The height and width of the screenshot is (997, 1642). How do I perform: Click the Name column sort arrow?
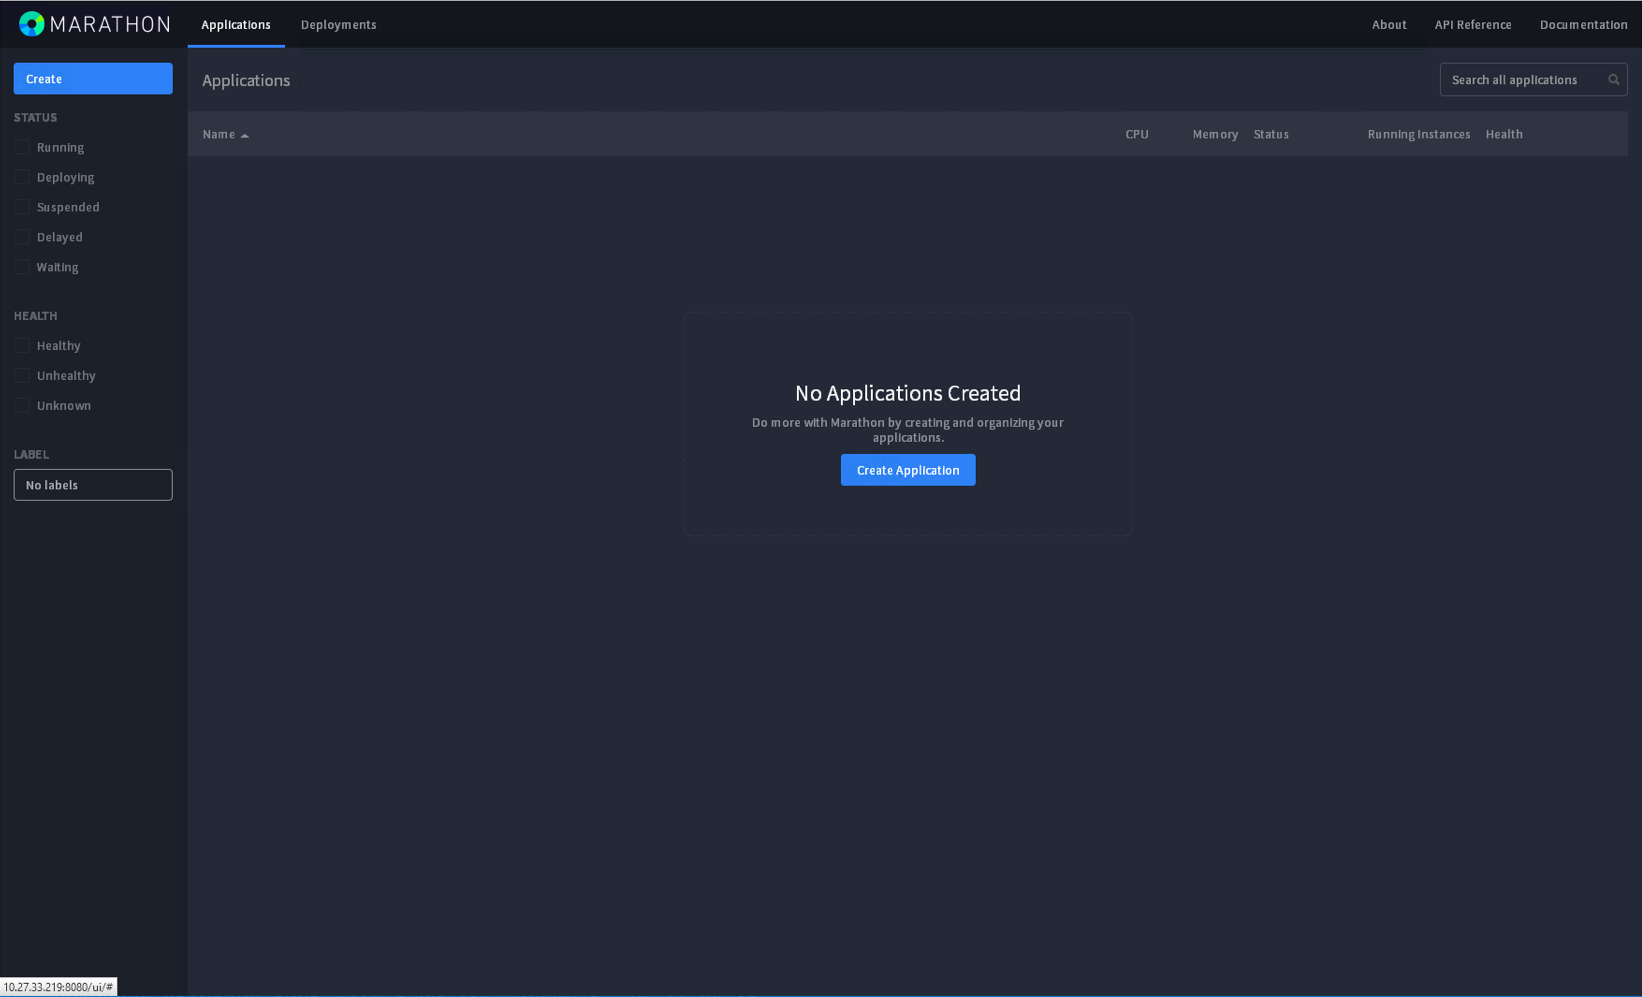click(245, 135)
